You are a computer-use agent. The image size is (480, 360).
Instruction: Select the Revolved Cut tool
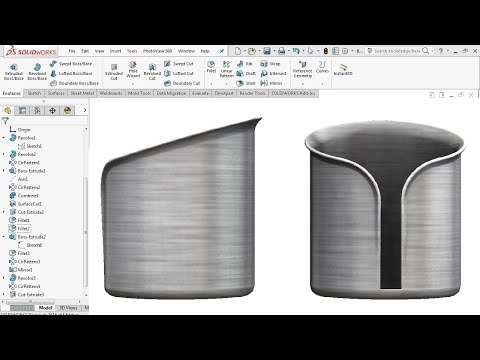tap(152, 72)
